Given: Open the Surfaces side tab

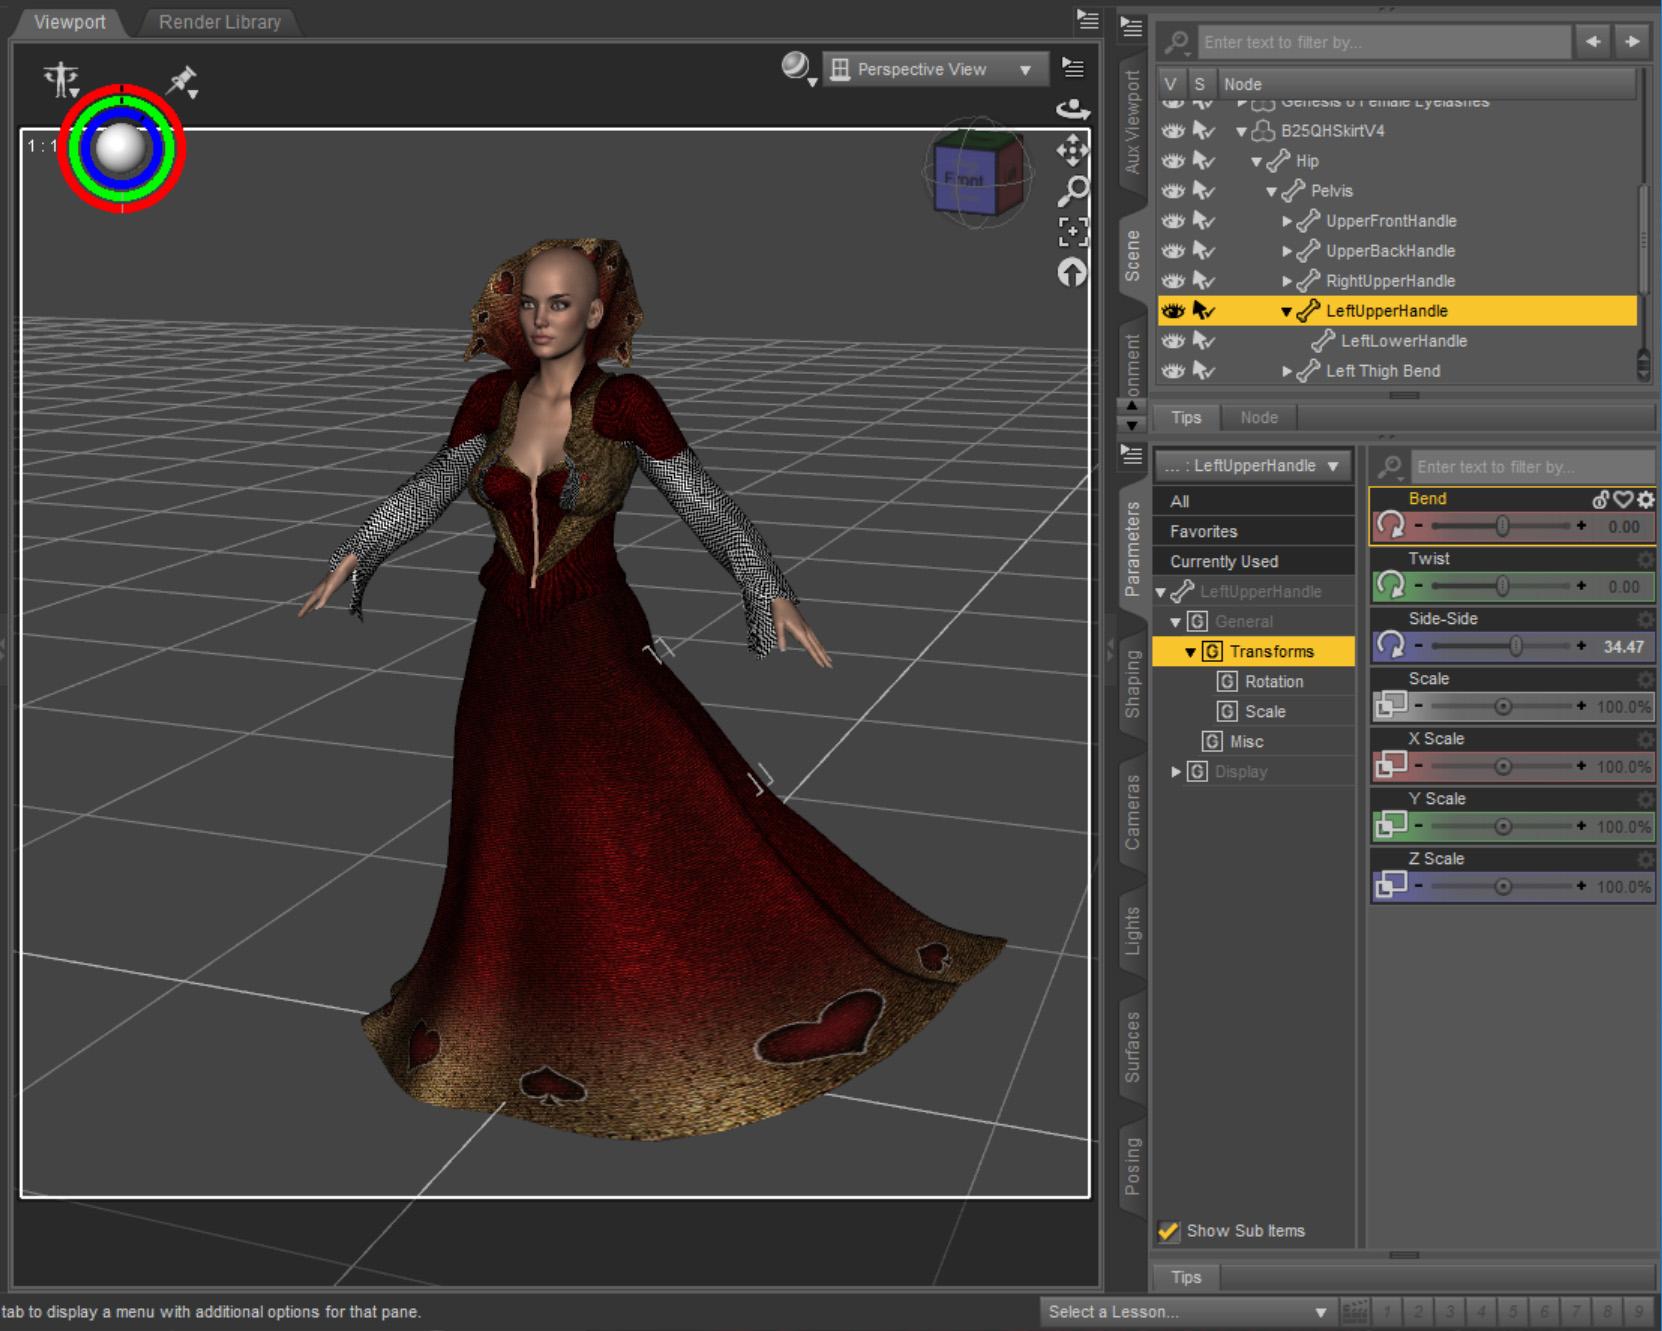Looking at the screenshot, I should [1132, 1047].
